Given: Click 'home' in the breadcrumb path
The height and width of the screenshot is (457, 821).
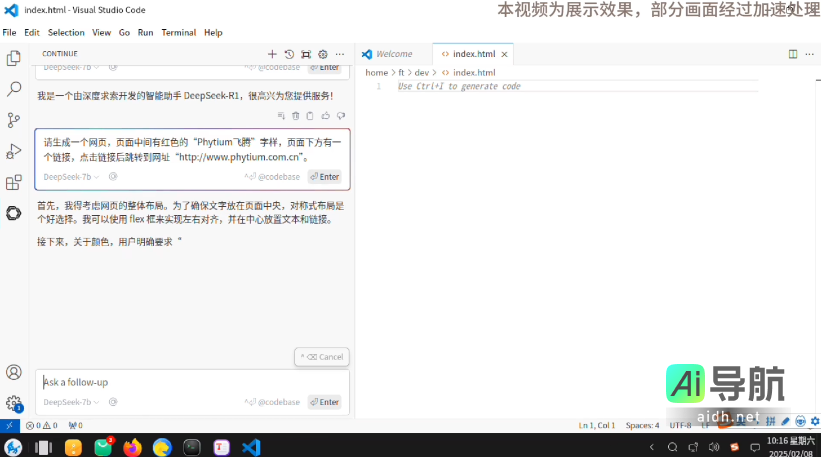Looking at the screenshot, I should pyautogui.click(x=376, y=73).
